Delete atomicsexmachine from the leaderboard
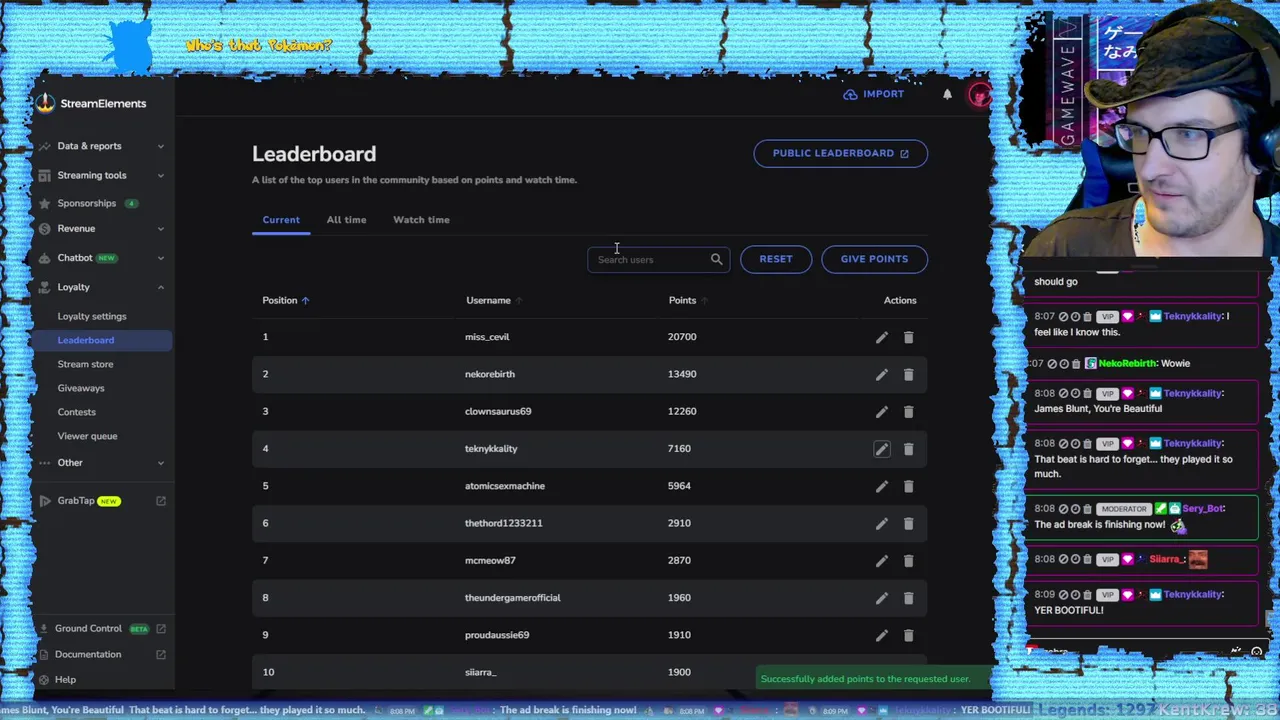This screenshot has height=720, width=1280. coord(908,486)
